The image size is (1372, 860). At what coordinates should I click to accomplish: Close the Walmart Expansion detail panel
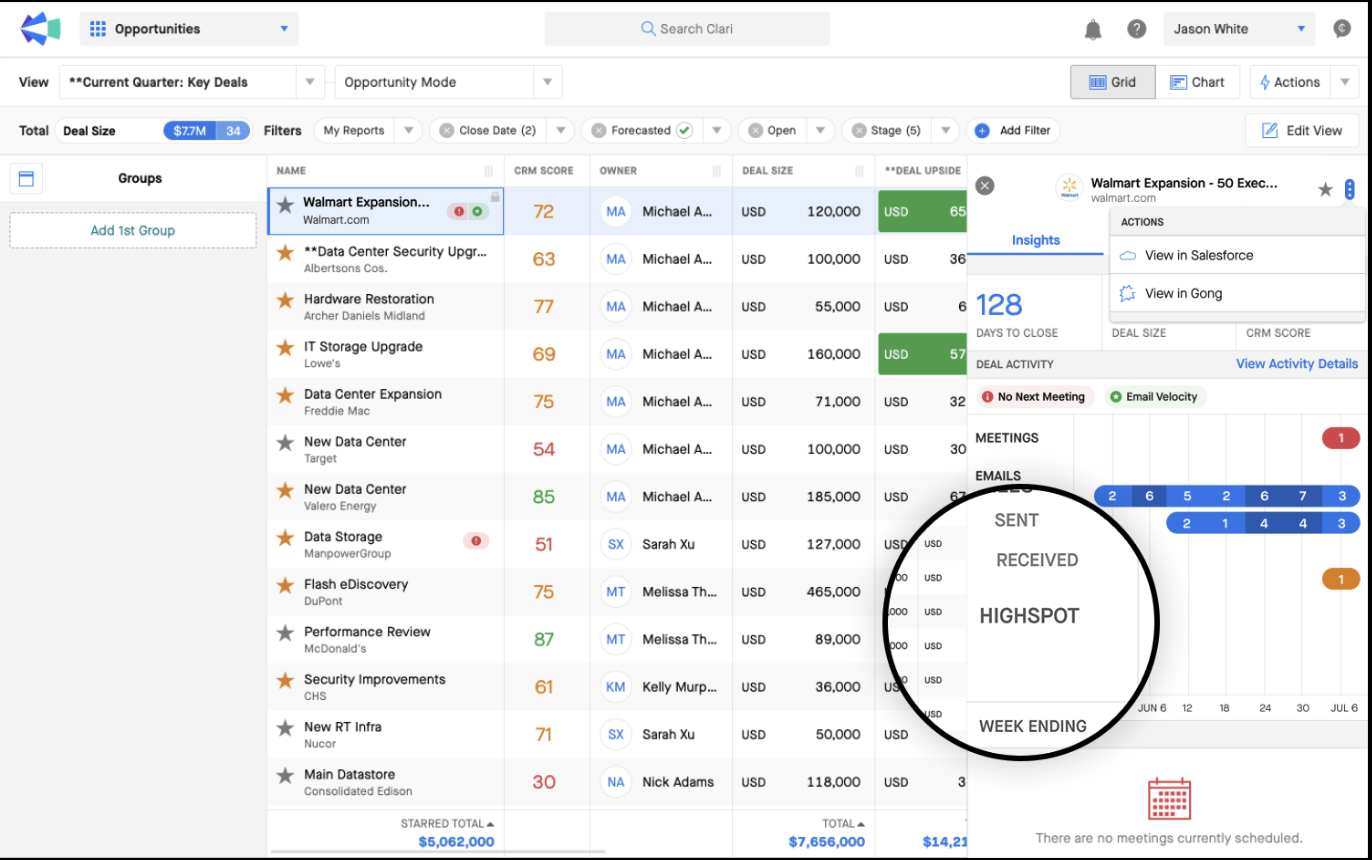tap(985, 185)
